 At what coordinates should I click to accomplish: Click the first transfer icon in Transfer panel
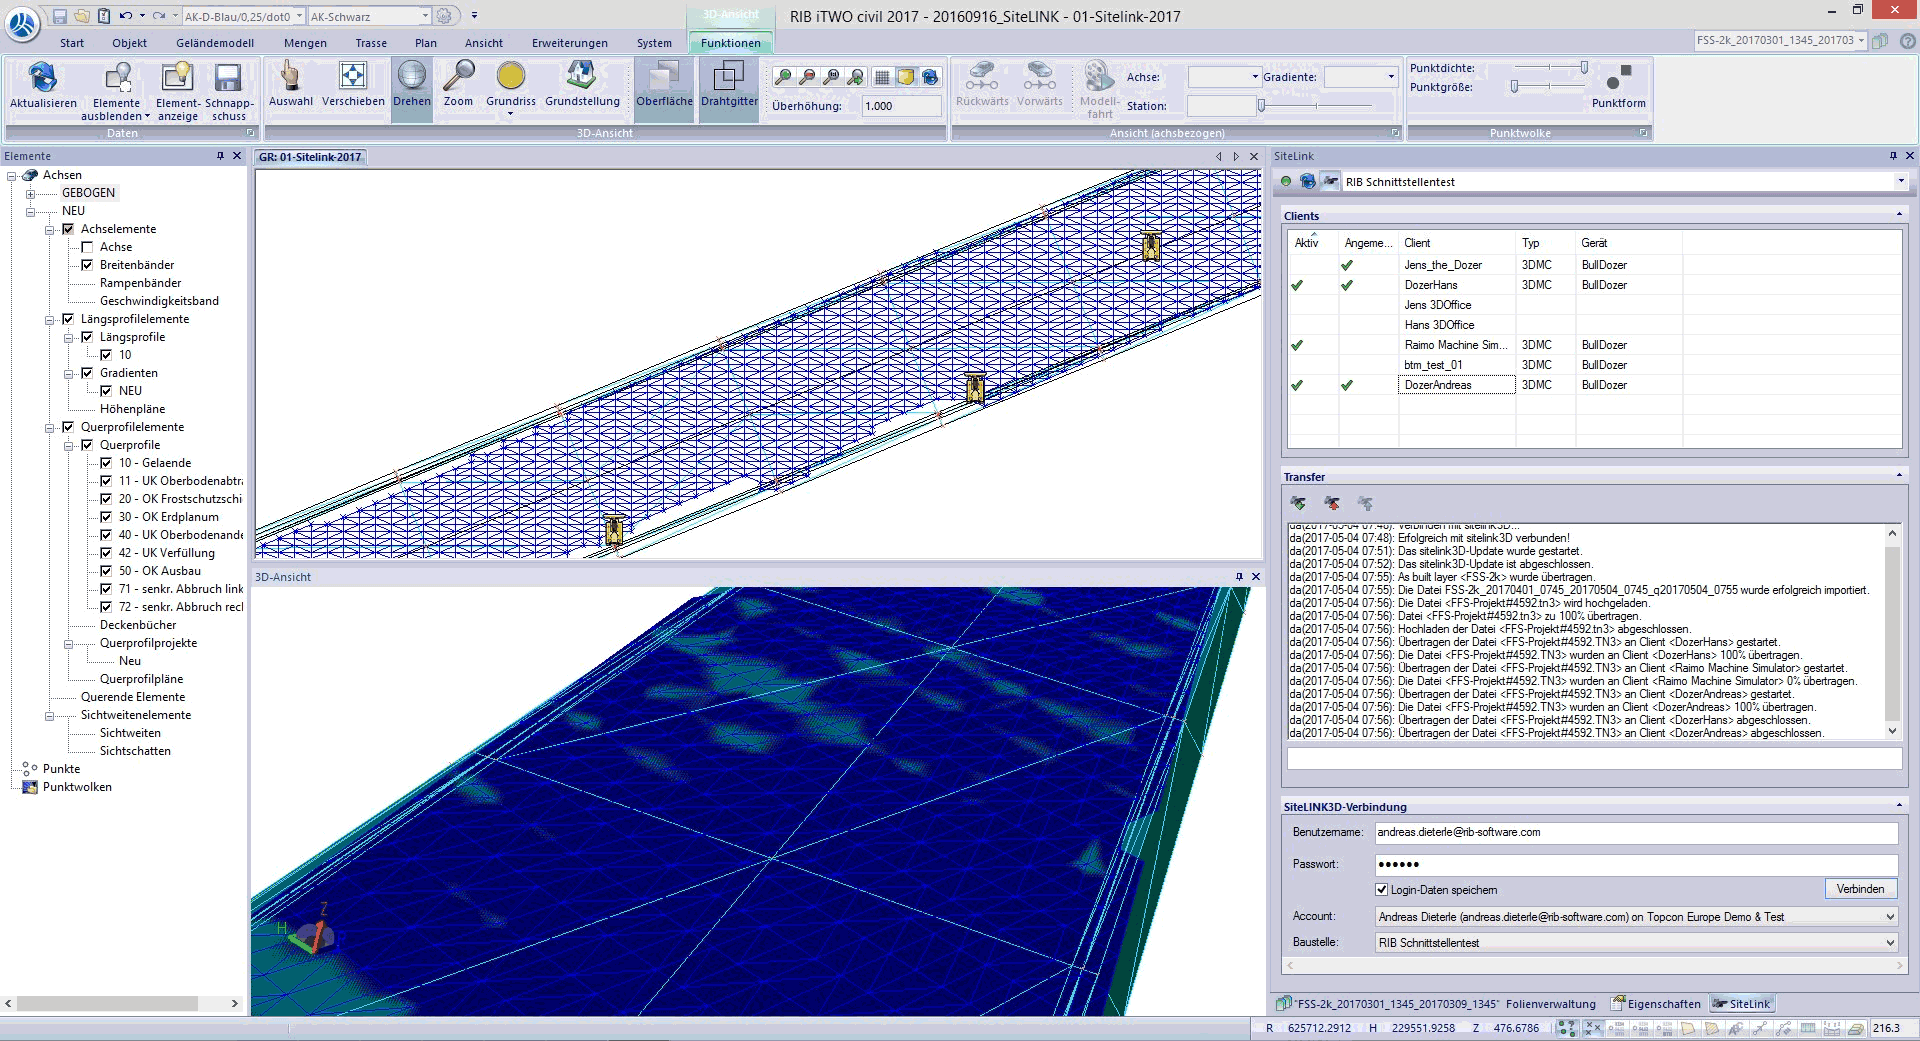(x=1298, y=503)
